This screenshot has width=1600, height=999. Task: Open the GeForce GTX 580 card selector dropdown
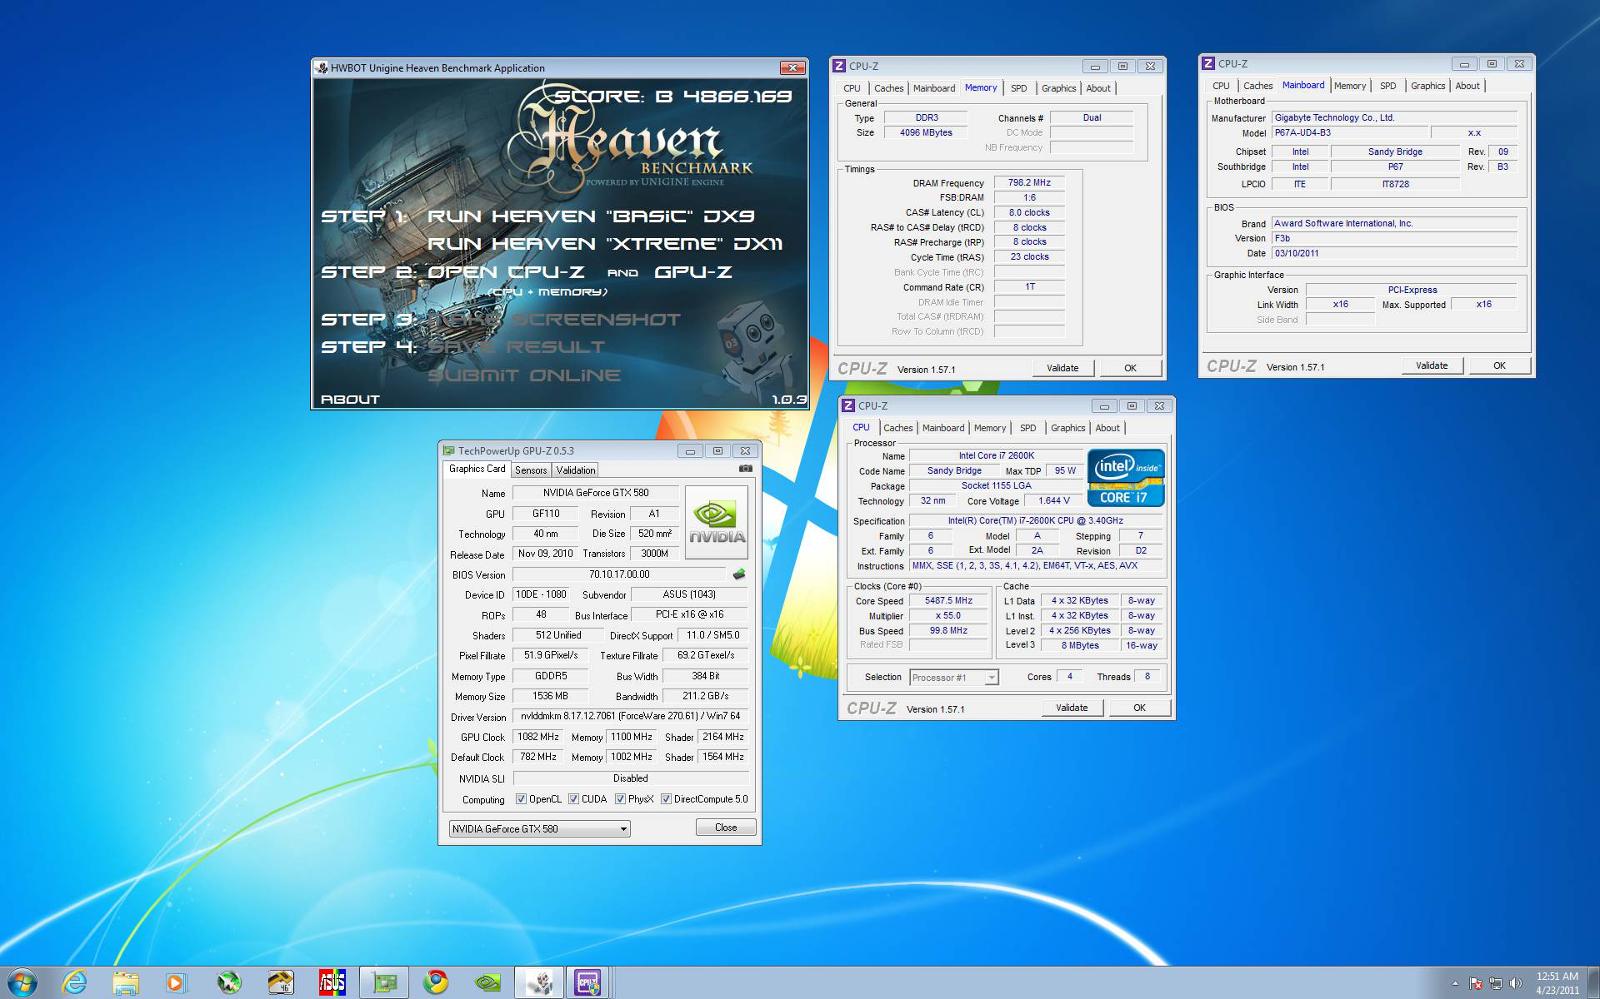pos(539,829)
